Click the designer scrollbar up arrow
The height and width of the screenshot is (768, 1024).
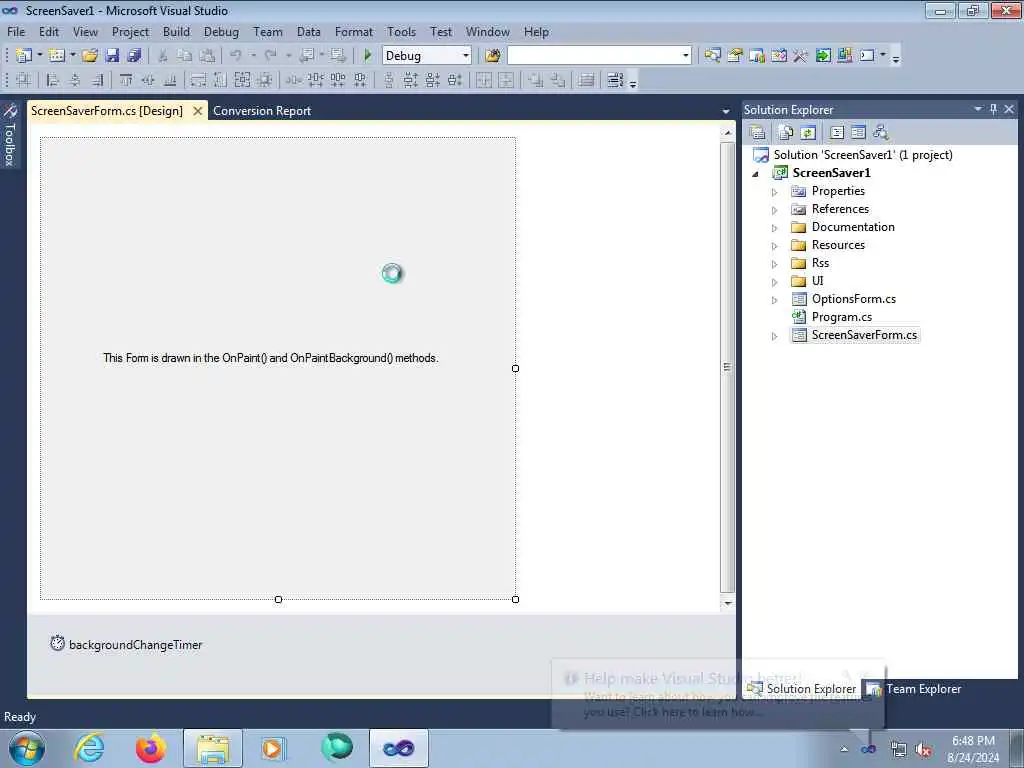728,133
